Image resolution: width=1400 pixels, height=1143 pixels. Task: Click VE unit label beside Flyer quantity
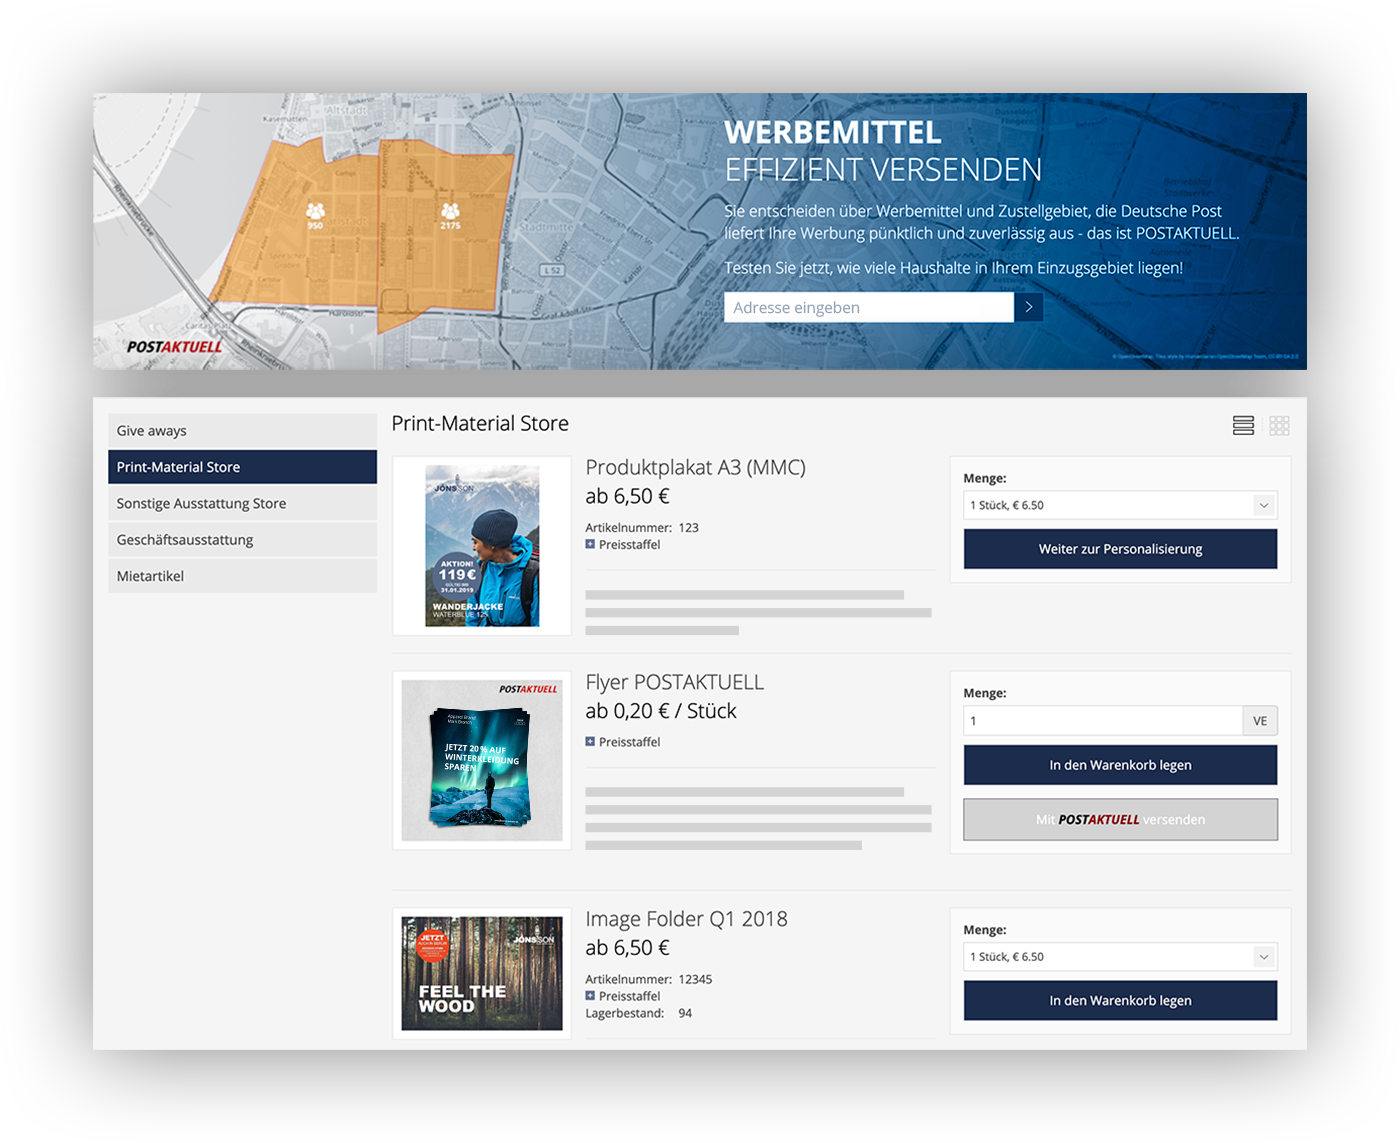1260,721
